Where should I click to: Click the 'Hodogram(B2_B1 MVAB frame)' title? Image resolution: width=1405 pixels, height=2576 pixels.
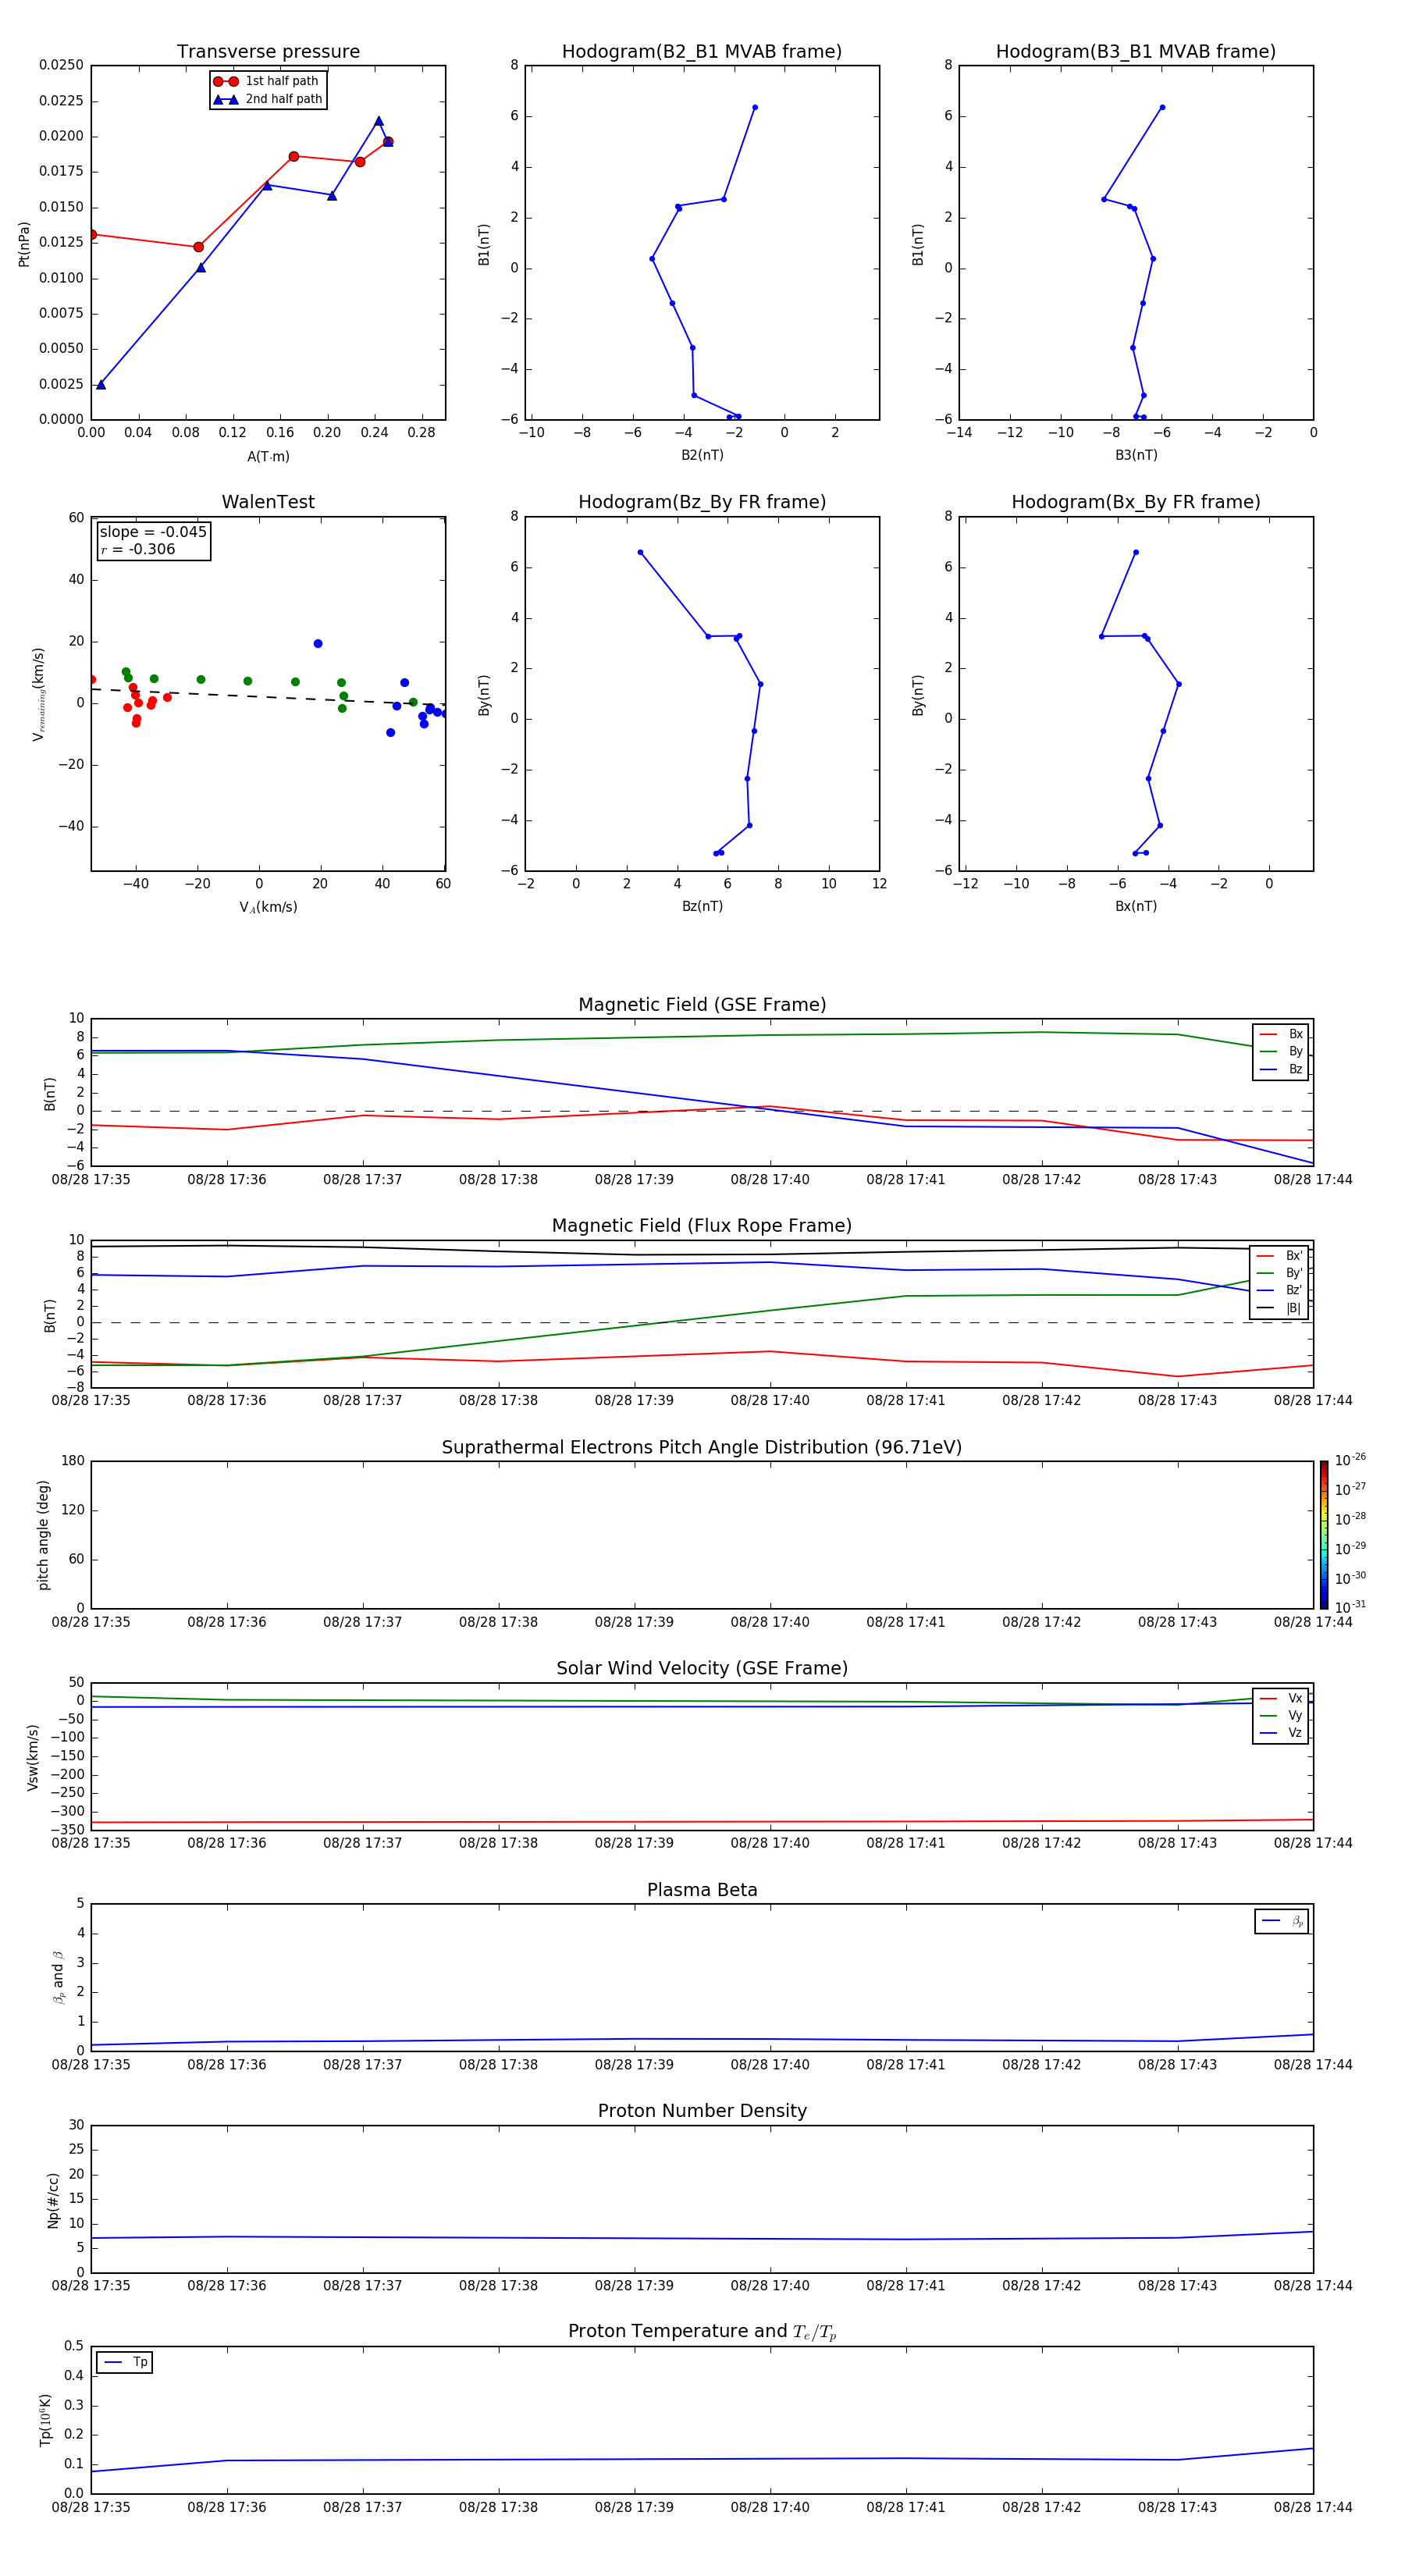[702, 52]
